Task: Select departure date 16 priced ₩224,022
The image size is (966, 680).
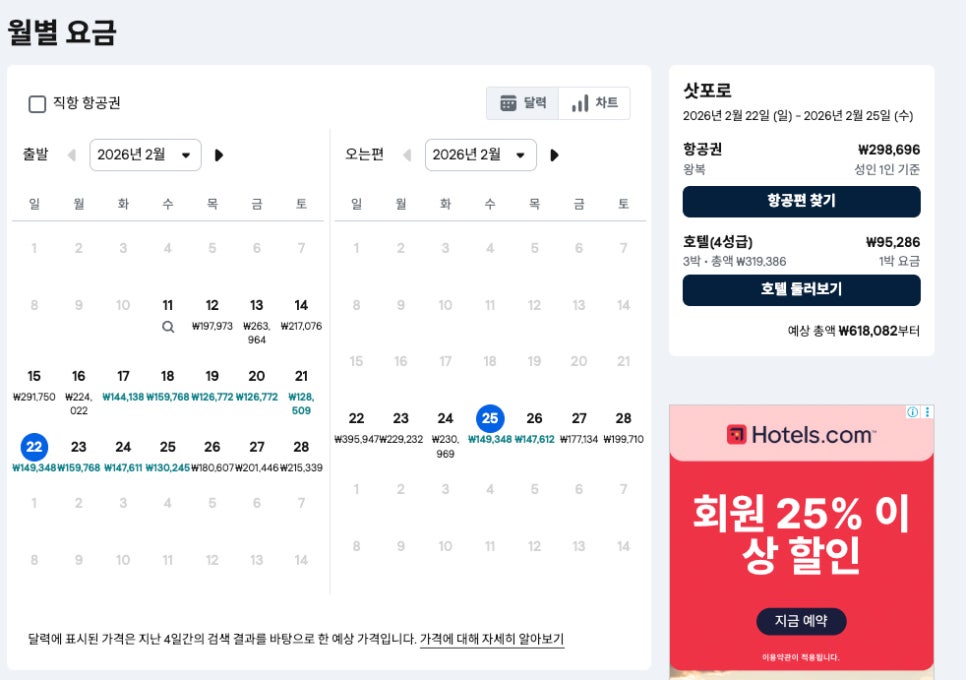Action: (x=79, y=392)
